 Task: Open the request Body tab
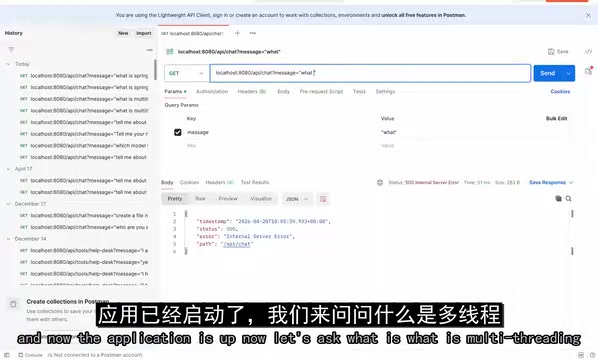click(x=283, y=92)
